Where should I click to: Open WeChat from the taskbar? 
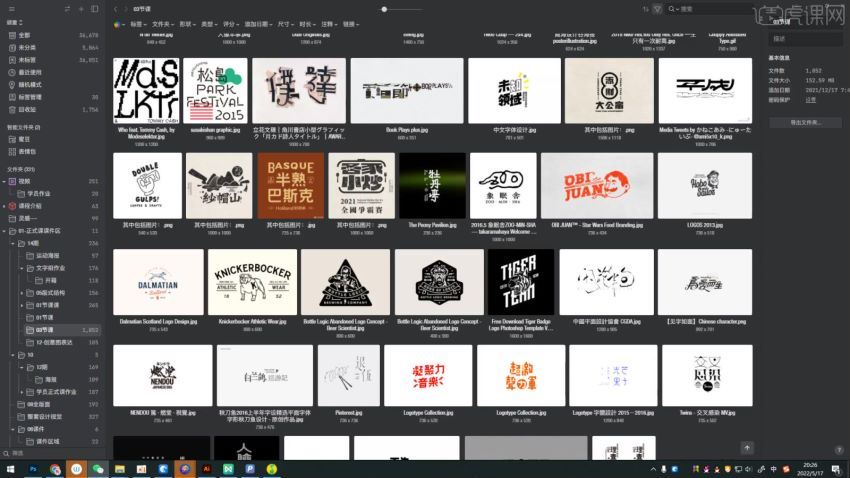[x=98, y=469]
